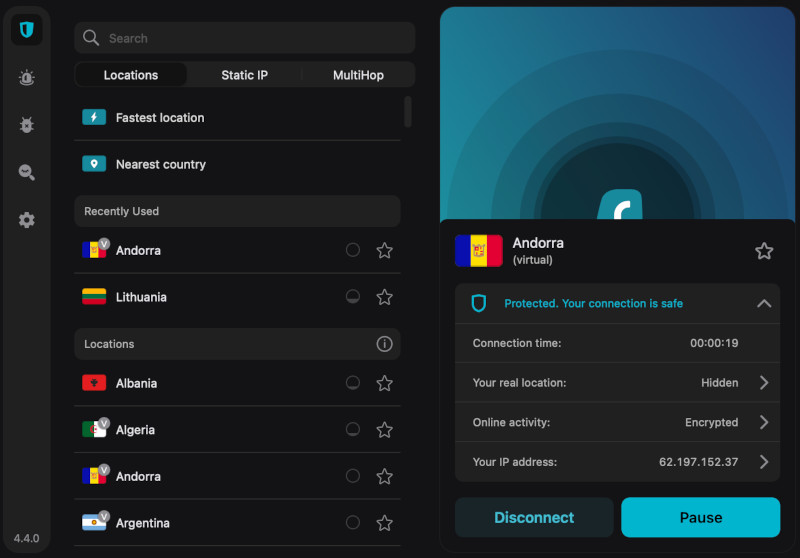
Task: Click the Algeria flag icon
Action: tap(94, 429)
